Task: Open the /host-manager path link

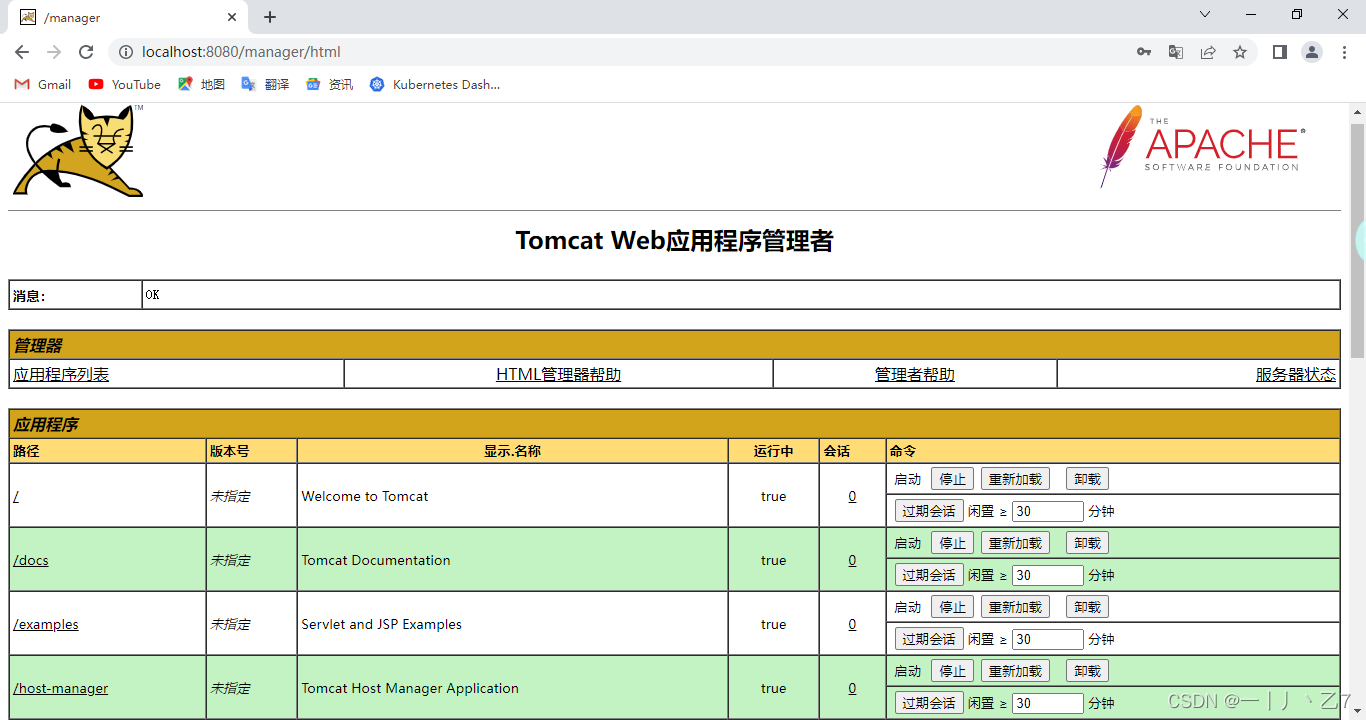Action: tap(60, 688)
